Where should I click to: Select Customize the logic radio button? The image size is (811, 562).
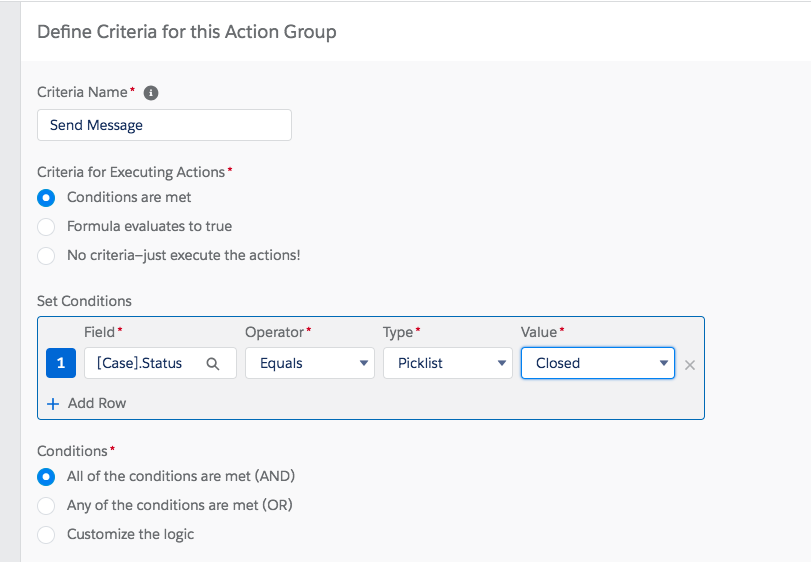pos(46,535)
